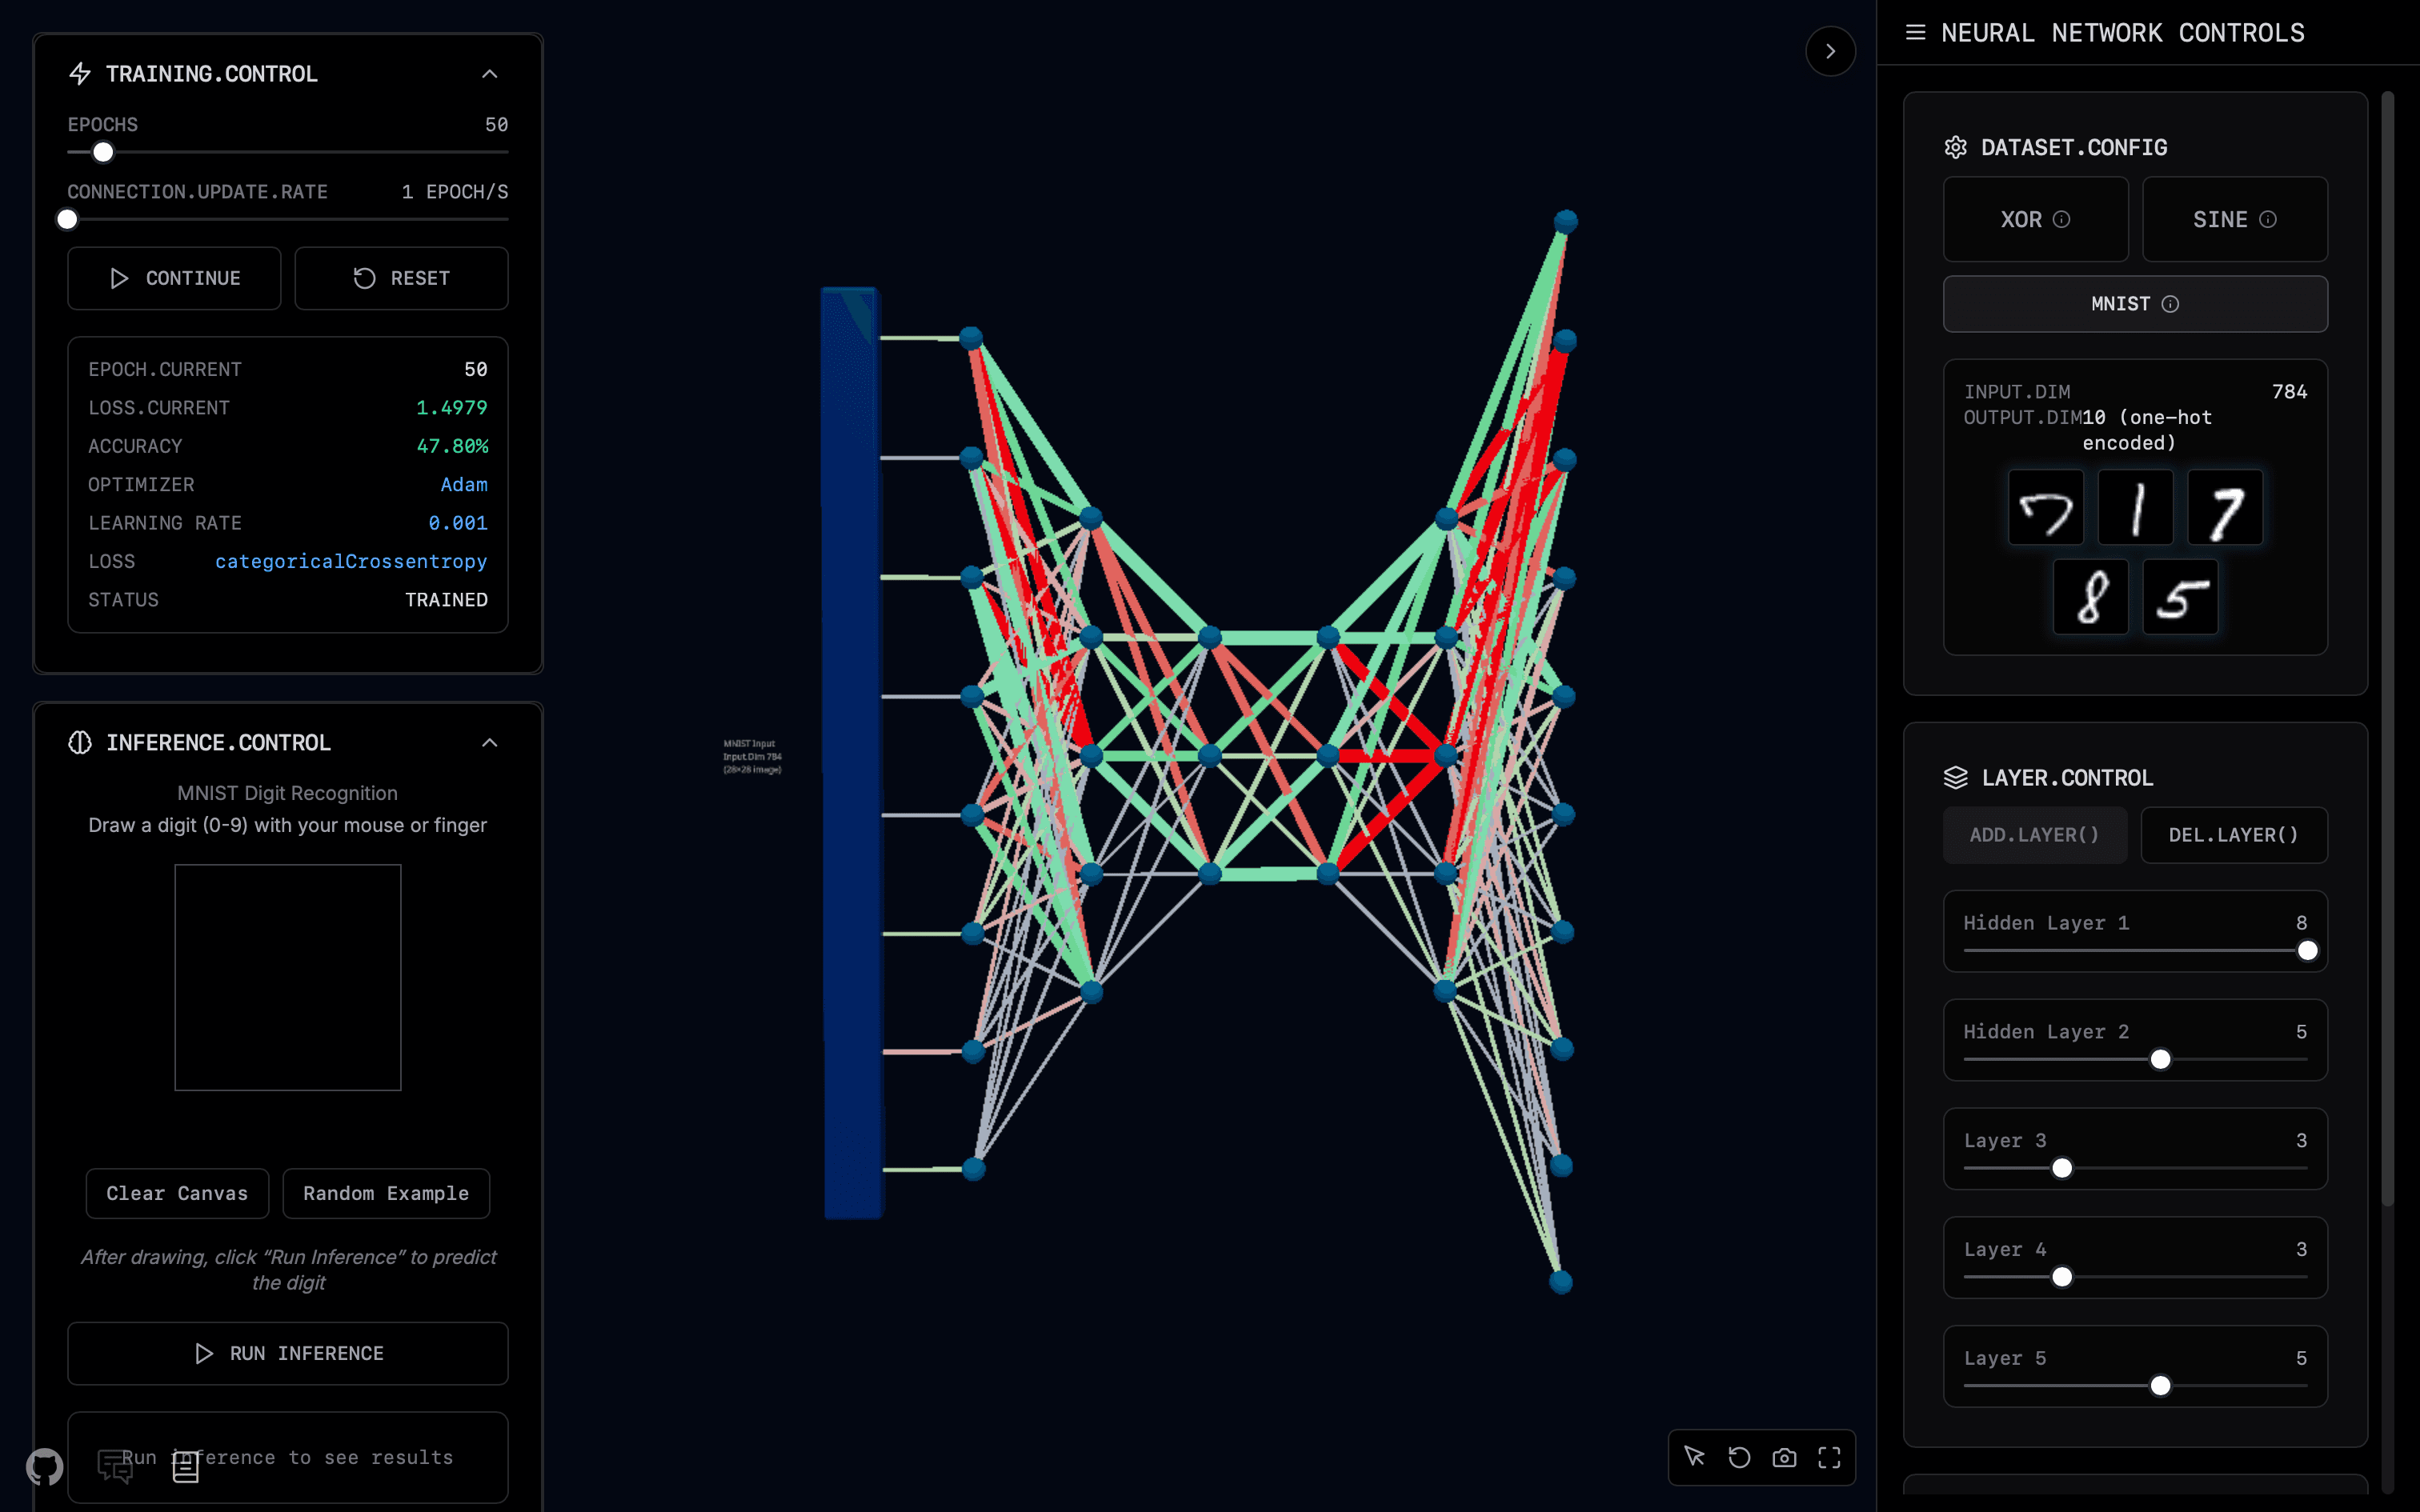The image size is (2420, 1512).
Task: Collapse the Inference.Control panel
Action: tap(489, 742)
